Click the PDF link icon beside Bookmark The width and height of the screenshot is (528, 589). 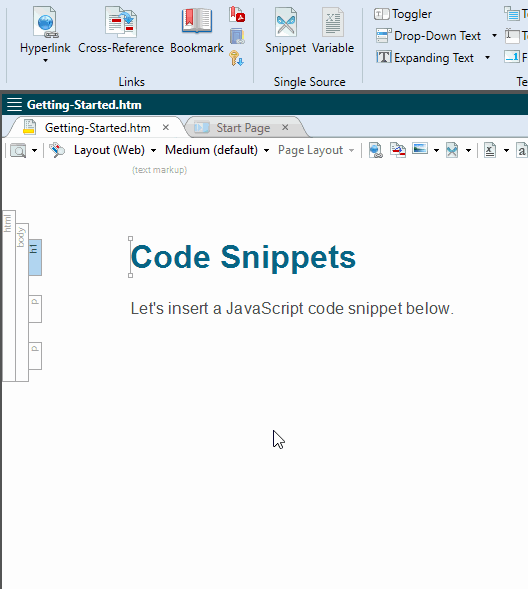click(237, 14)
